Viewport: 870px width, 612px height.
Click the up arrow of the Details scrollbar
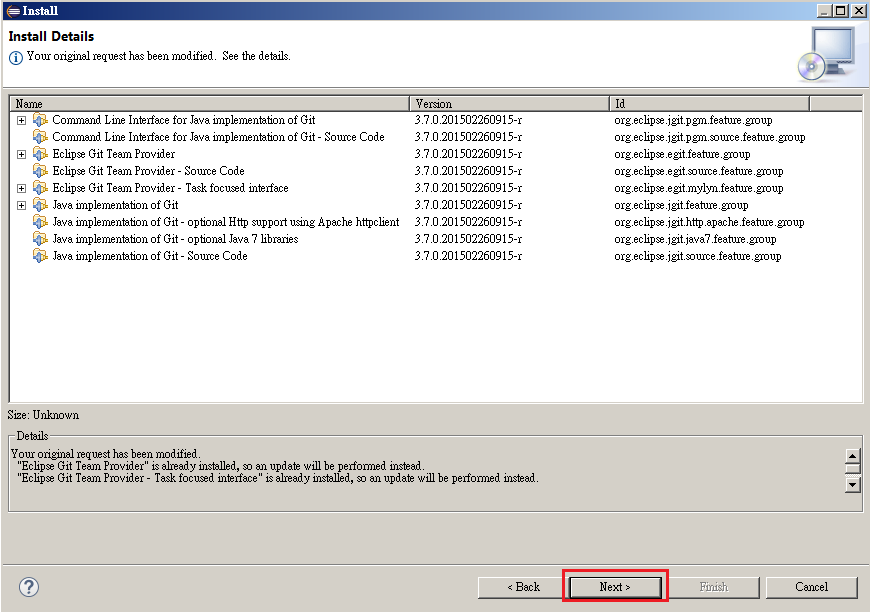click(853, 456)
